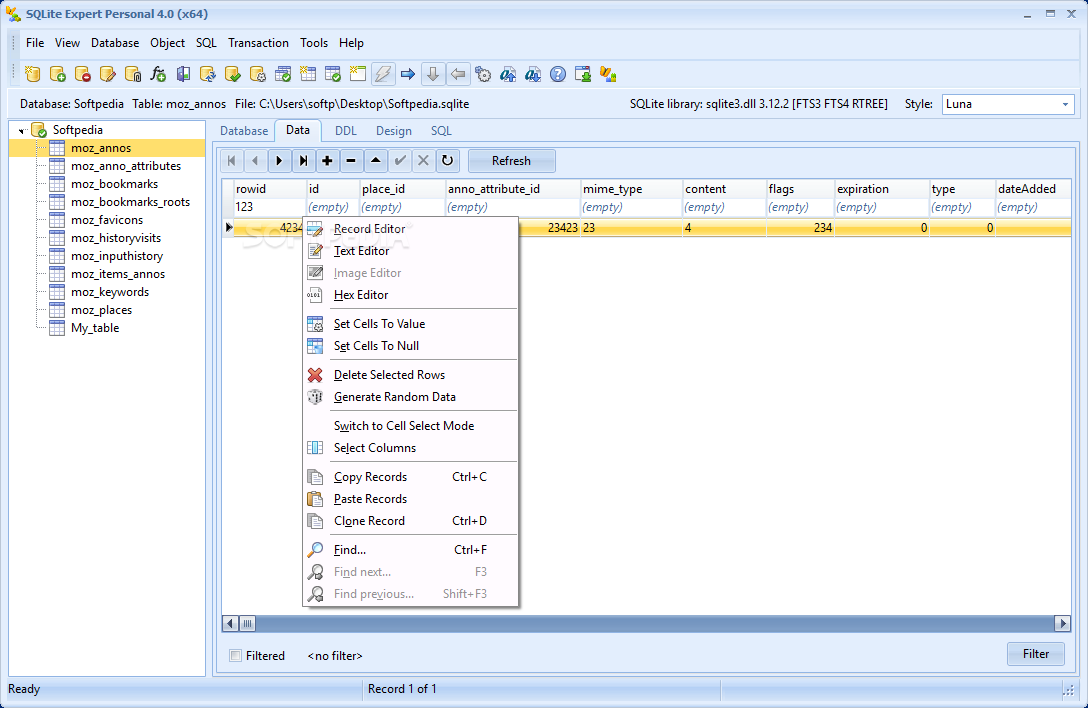
Task: Click the Attach Database paperclip icon
Action: point(133,74)
